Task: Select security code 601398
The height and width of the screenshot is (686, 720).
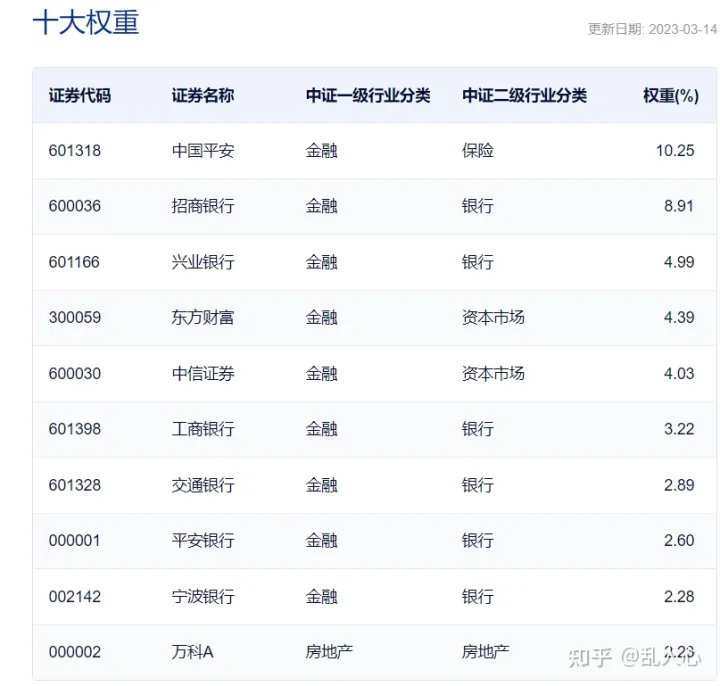Action: pyautogui.click(x=75, y=429)
